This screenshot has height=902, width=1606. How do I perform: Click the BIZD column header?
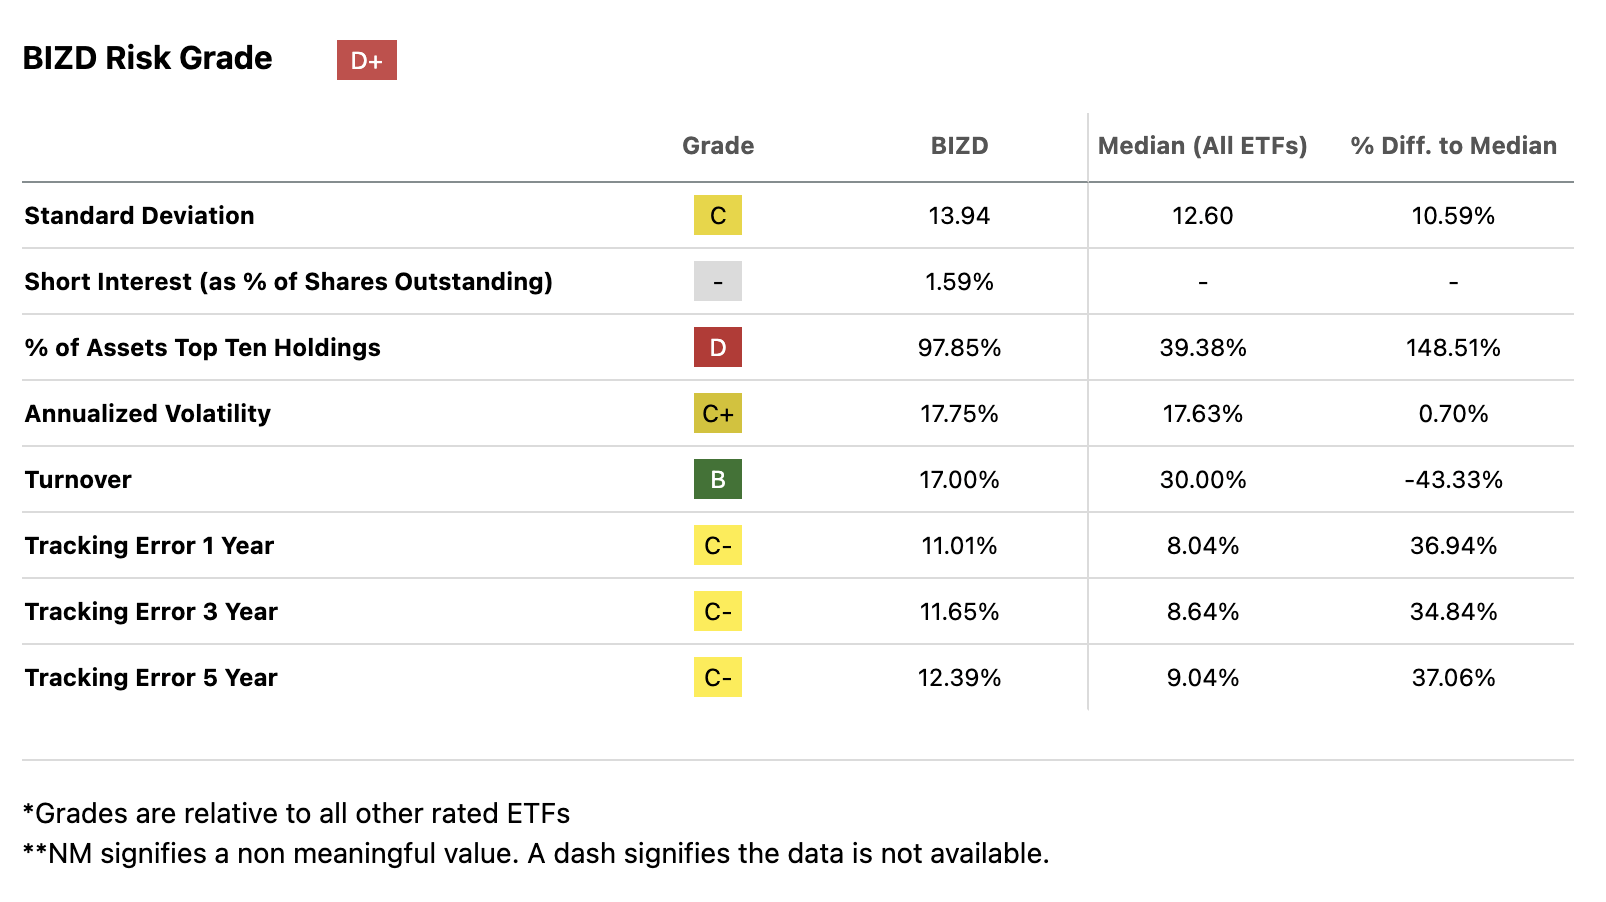959,146
